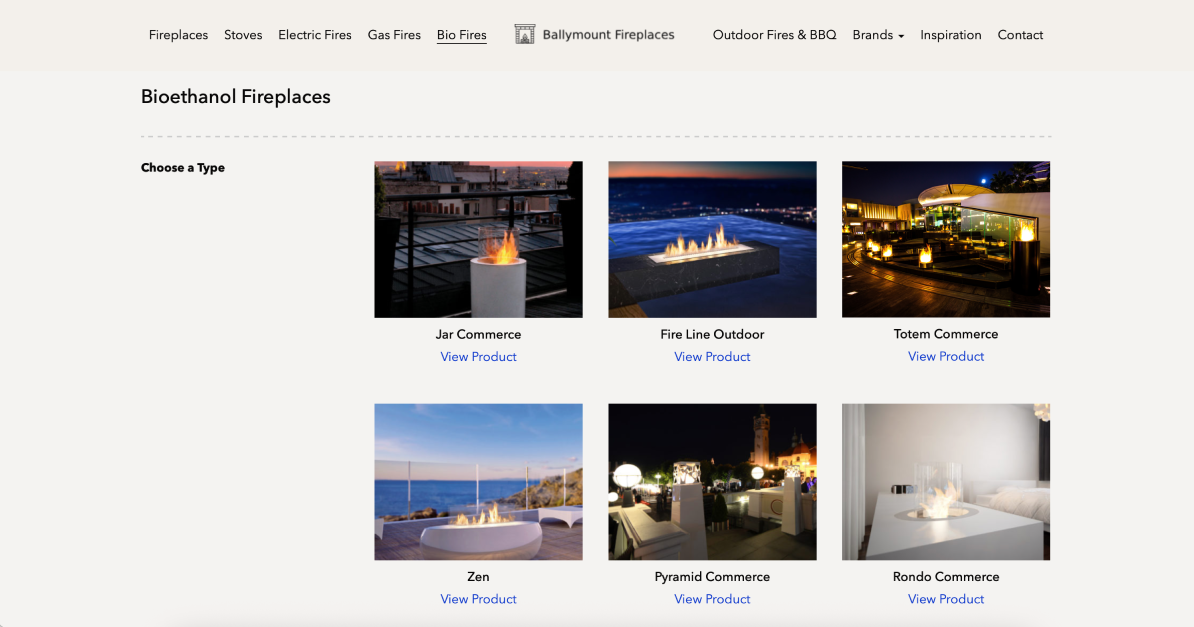The image size is (1194, 627).
Task: Go to the Stoves section
Action: (243, 35)
